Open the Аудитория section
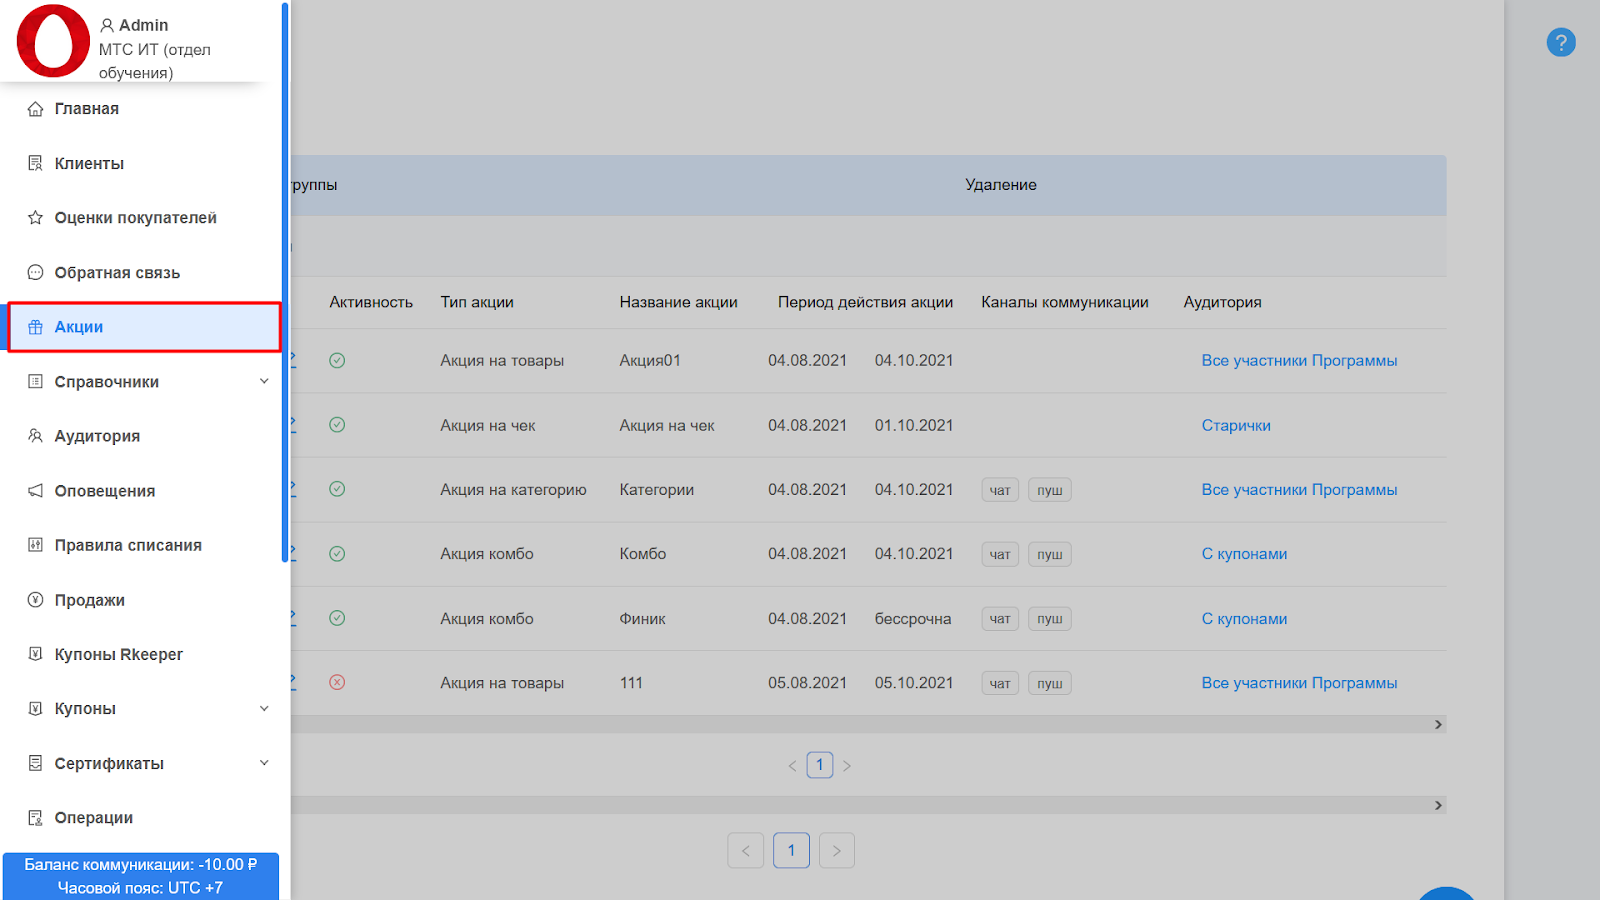1600x900 pixels. 97,436
